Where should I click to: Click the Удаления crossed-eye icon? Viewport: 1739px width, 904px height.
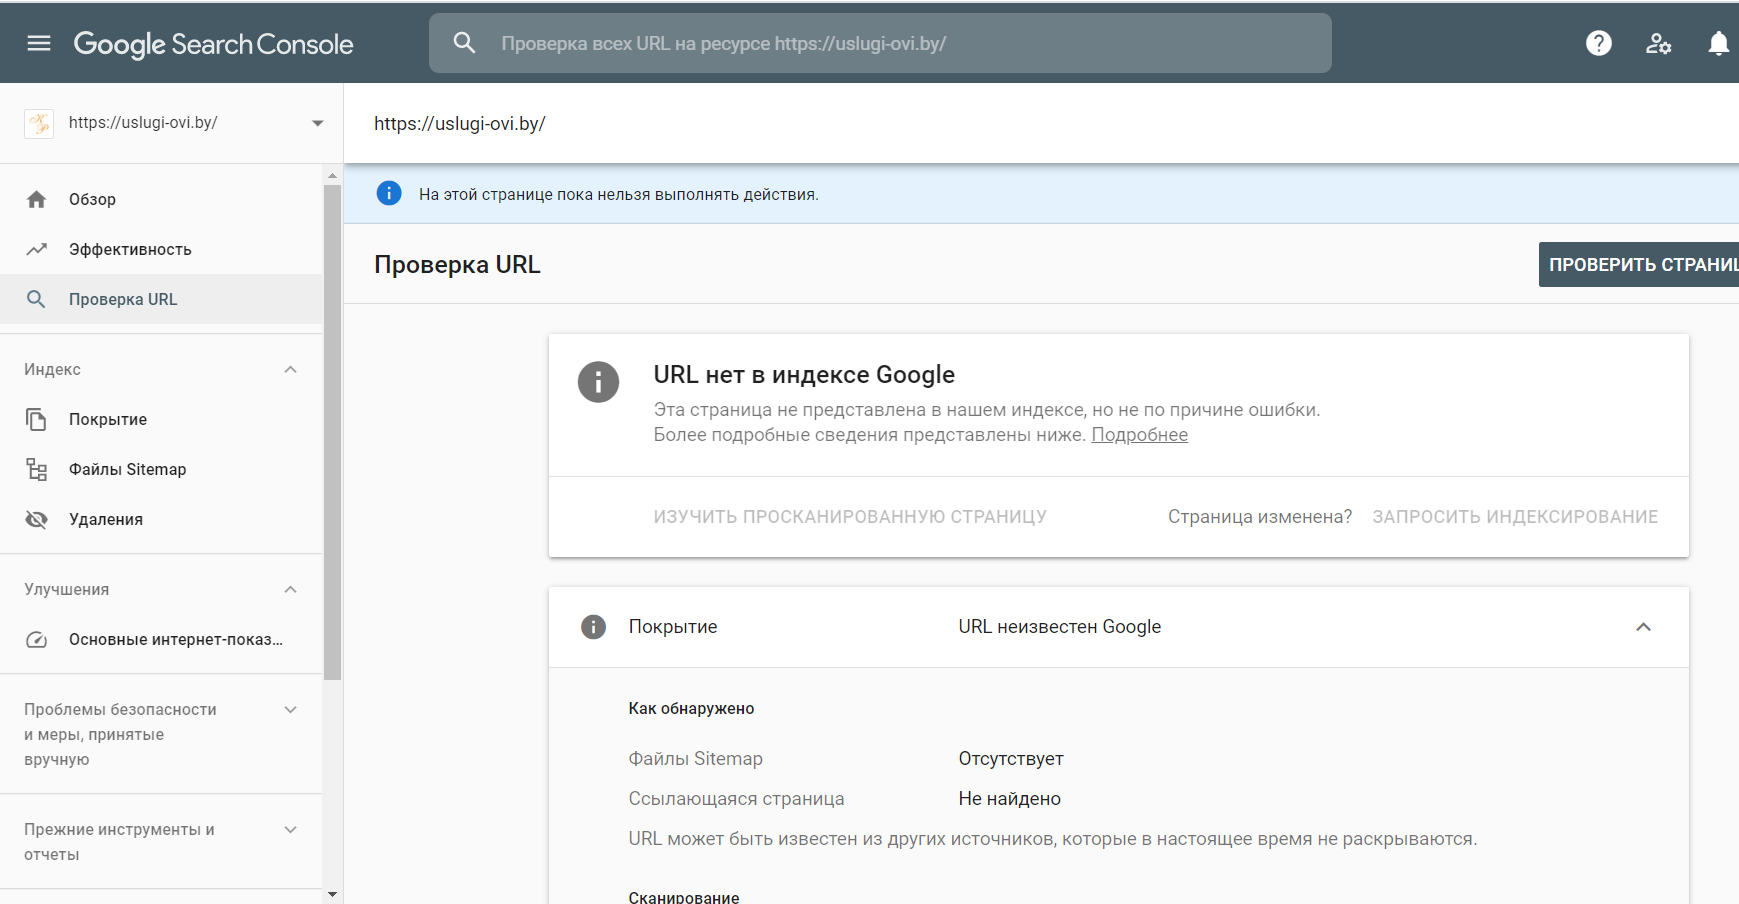click(37, 519)
